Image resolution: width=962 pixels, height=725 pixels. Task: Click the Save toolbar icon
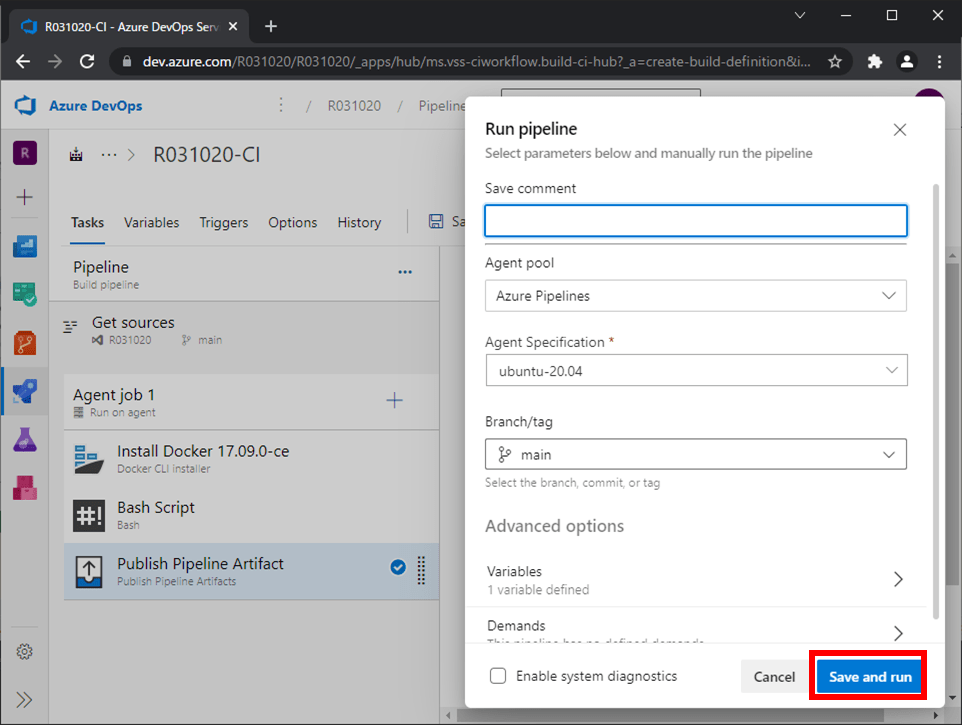click(436, 221)
